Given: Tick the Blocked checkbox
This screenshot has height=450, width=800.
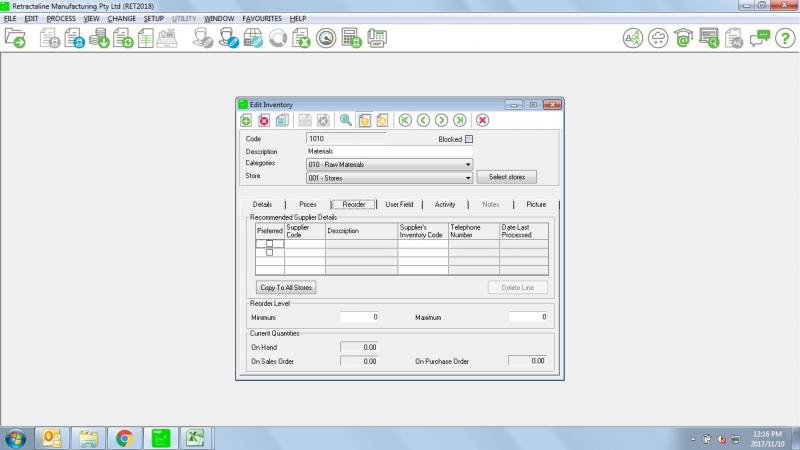Looking at the screenshot, I should tap(468, 139).
